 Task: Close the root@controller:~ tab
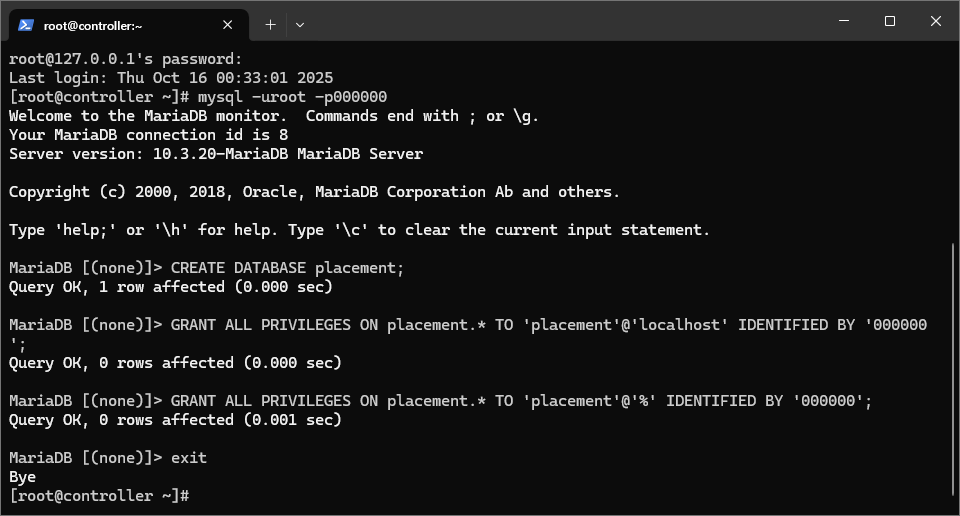tap(227, 25)
